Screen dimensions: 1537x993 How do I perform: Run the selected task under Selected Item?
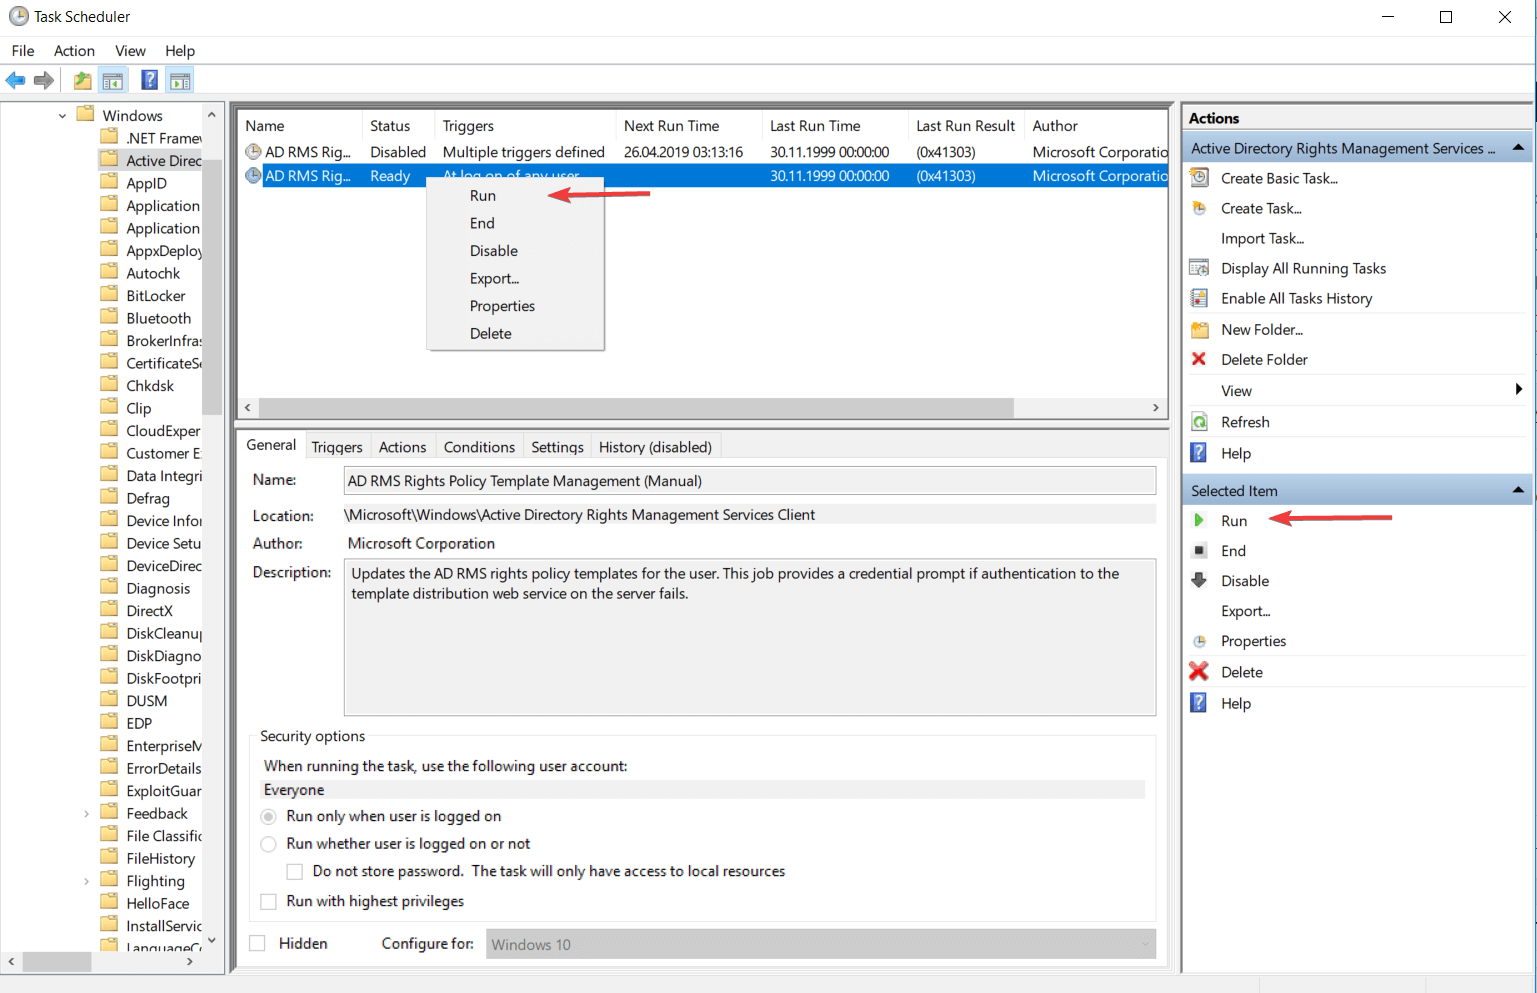tap(1234, 520)
